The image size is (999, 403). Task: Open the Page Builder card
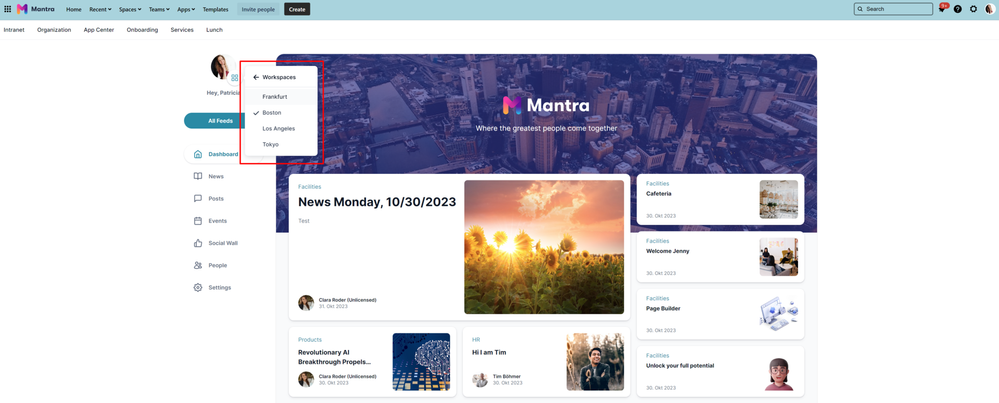(720, 314)
